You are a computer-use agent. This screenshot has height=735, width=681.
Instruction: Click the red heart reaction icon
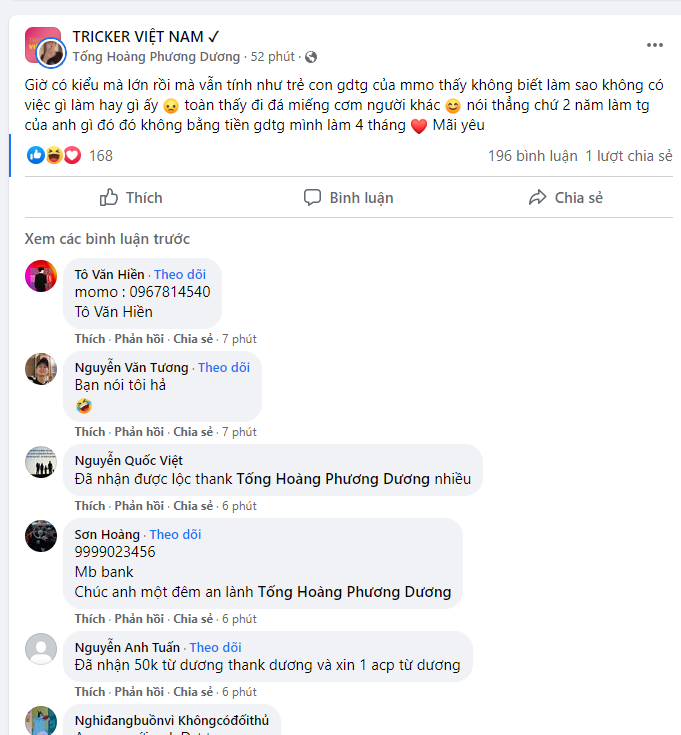coord(72,155)
